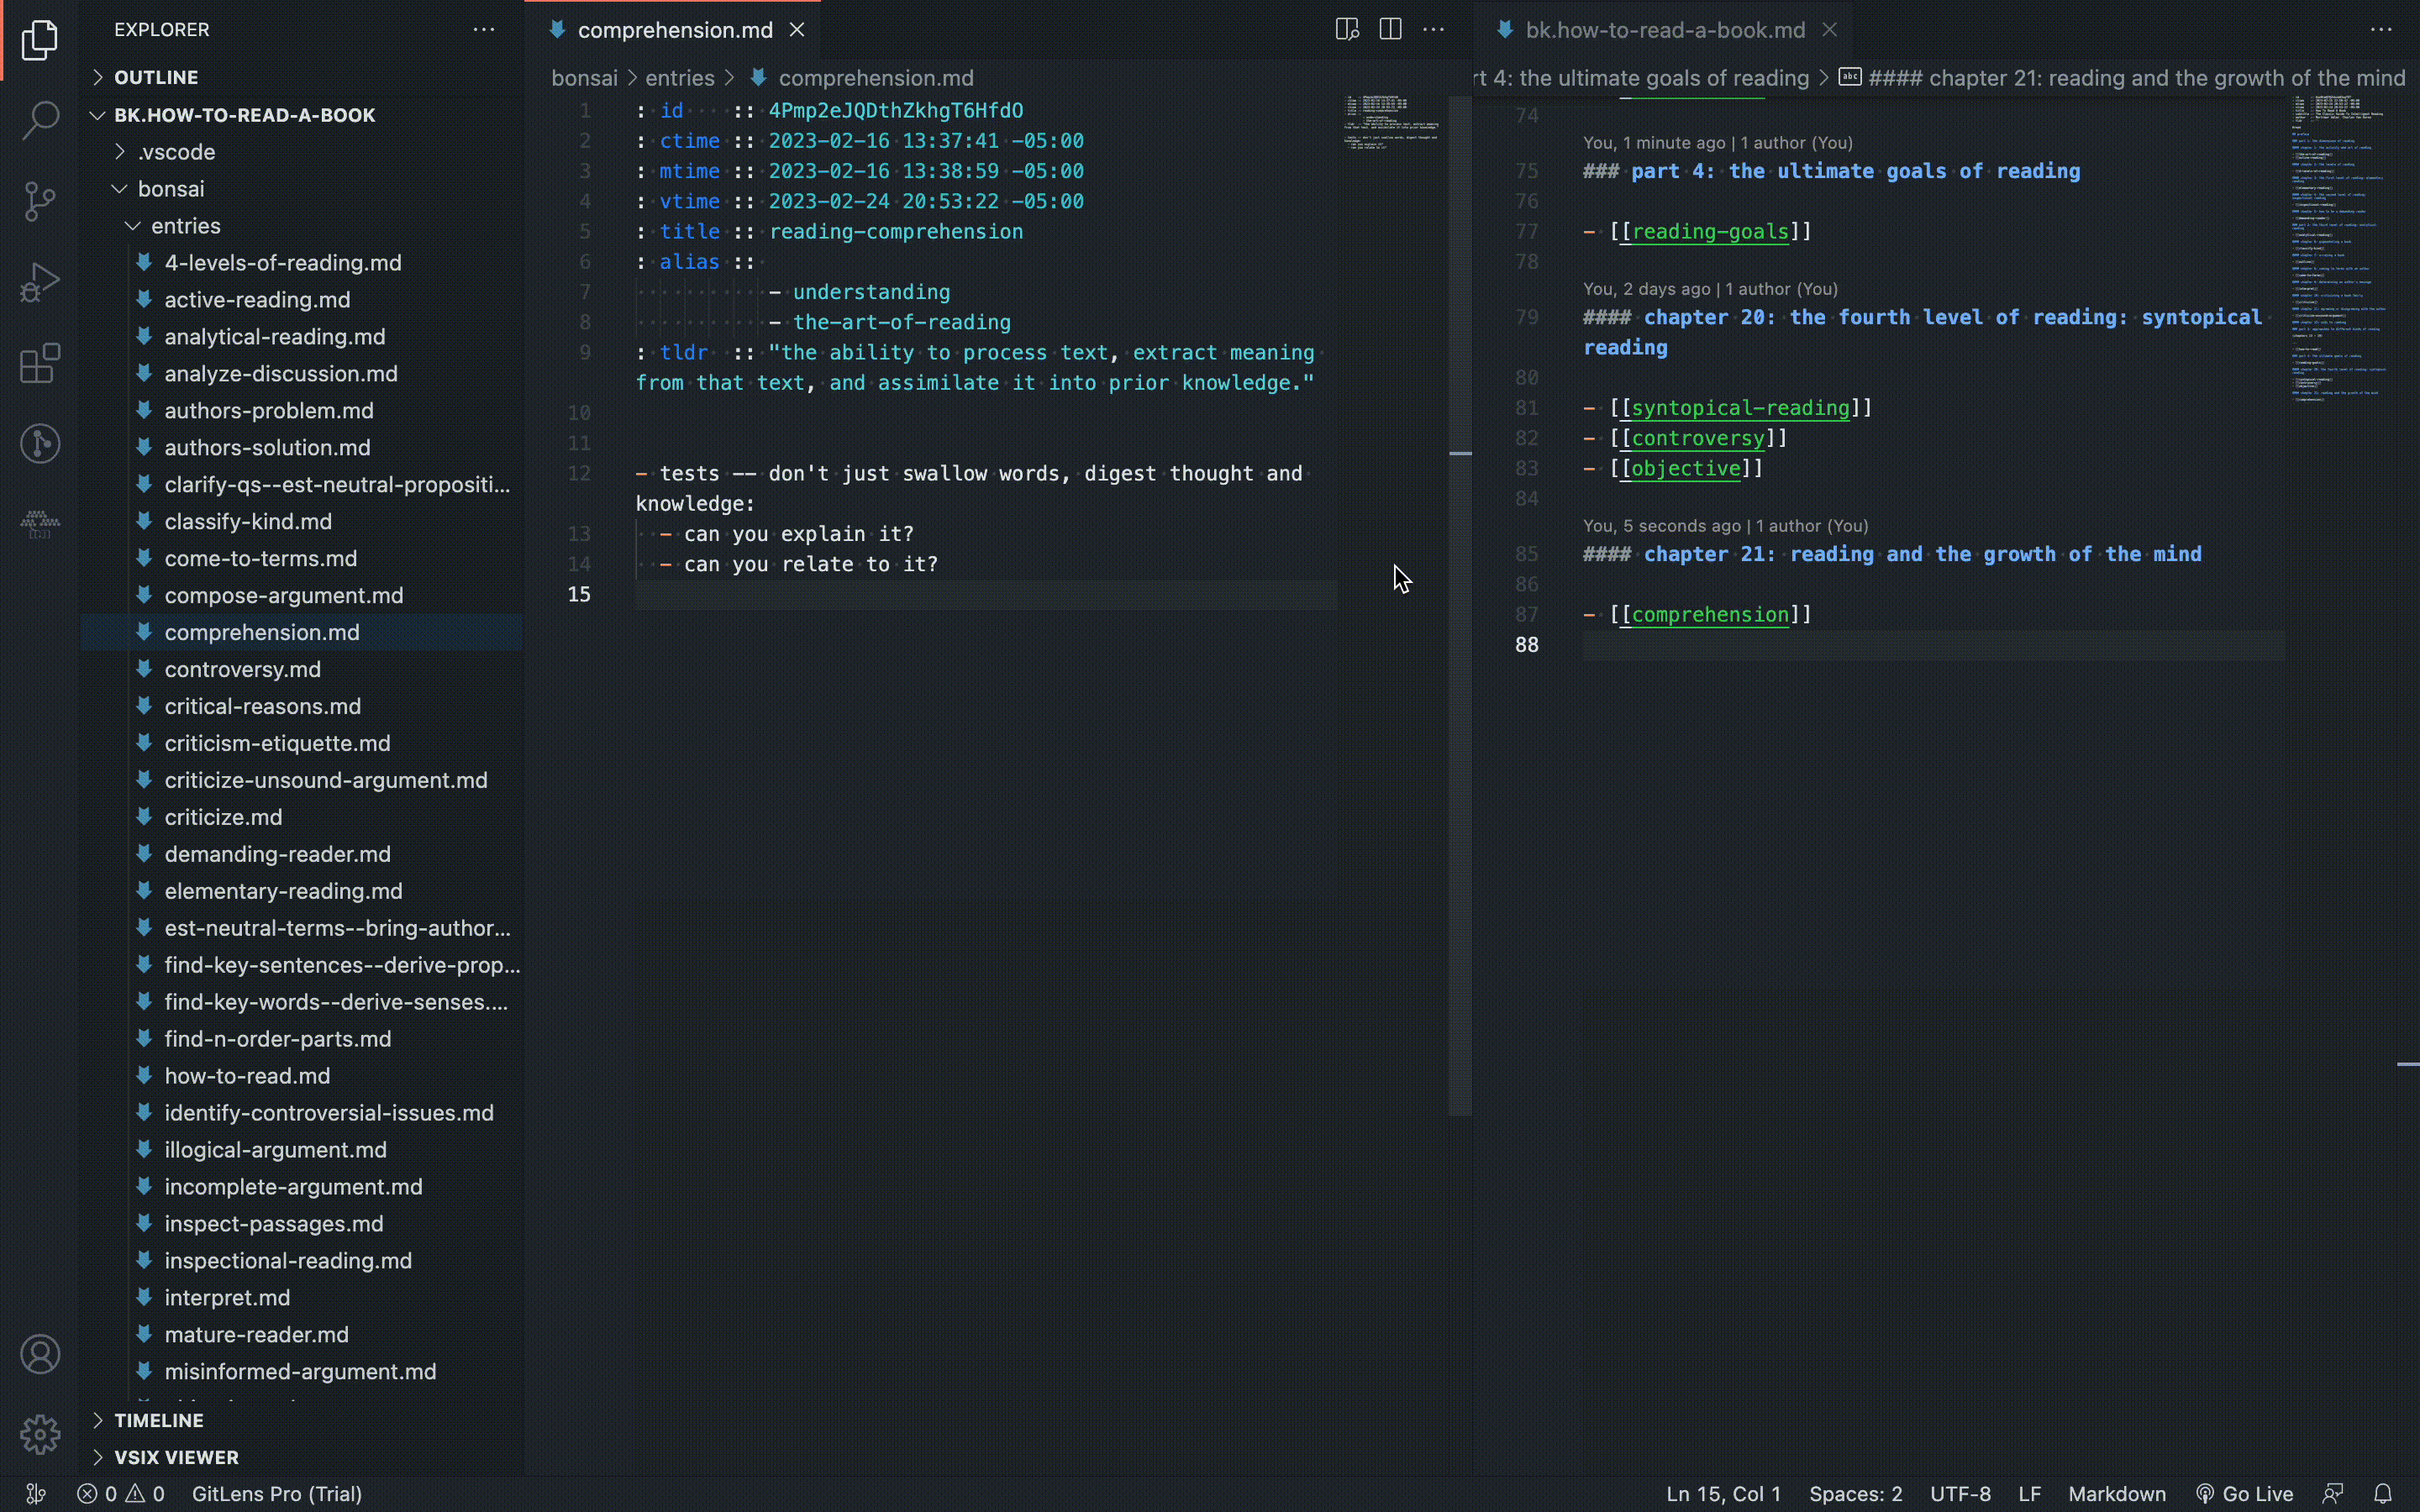The height and width of the screenshot is (1512, 2420).
Task: Collapse the bonsai folder
Action: pos(301,189)
